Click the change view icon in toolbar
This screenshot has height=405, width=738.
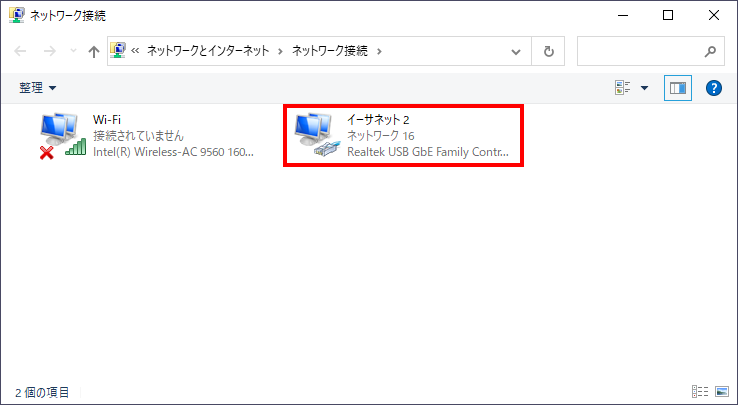(623, 88)
